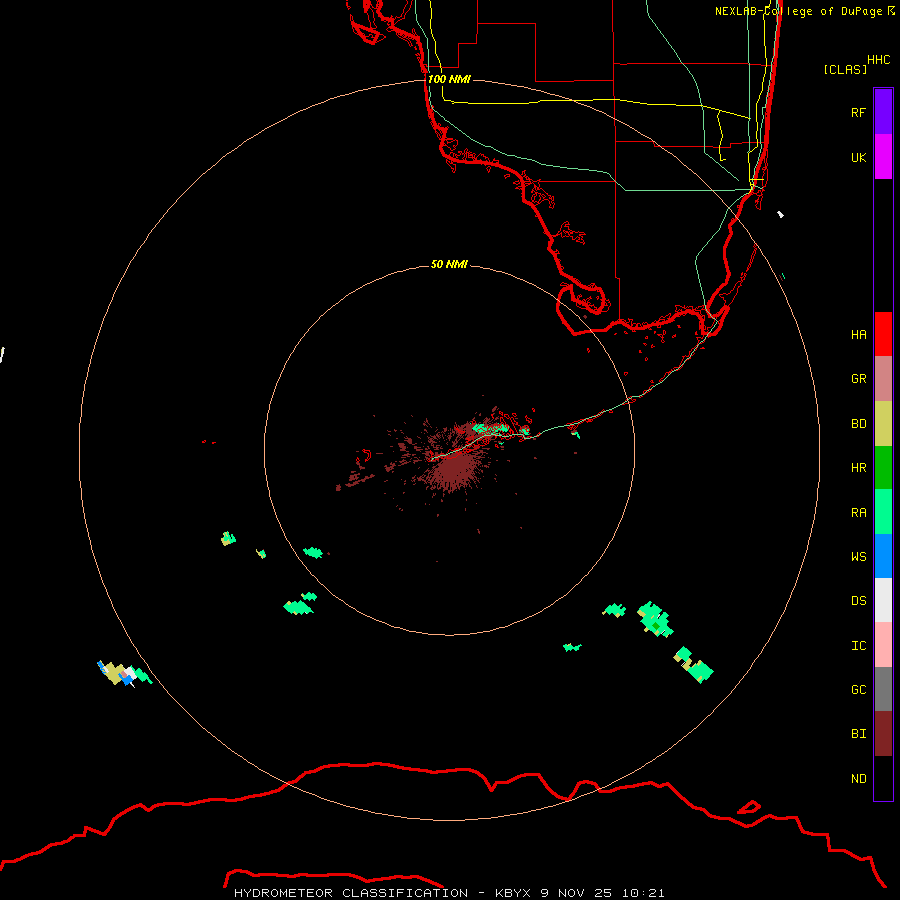Click the 10:21 timestamp
900x900 pixels.
click(643, 893)
